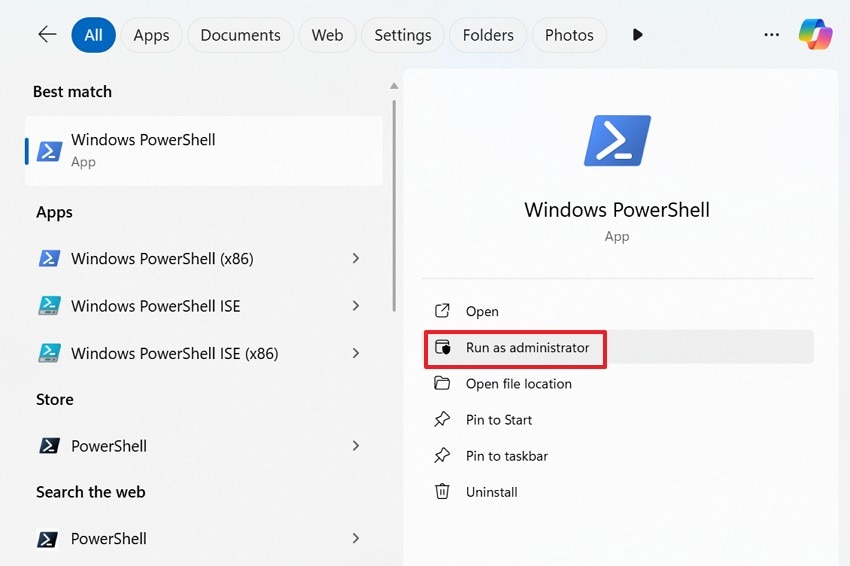Expand options for Windows PowerShell ISE (x86)

tap(356, 353)
